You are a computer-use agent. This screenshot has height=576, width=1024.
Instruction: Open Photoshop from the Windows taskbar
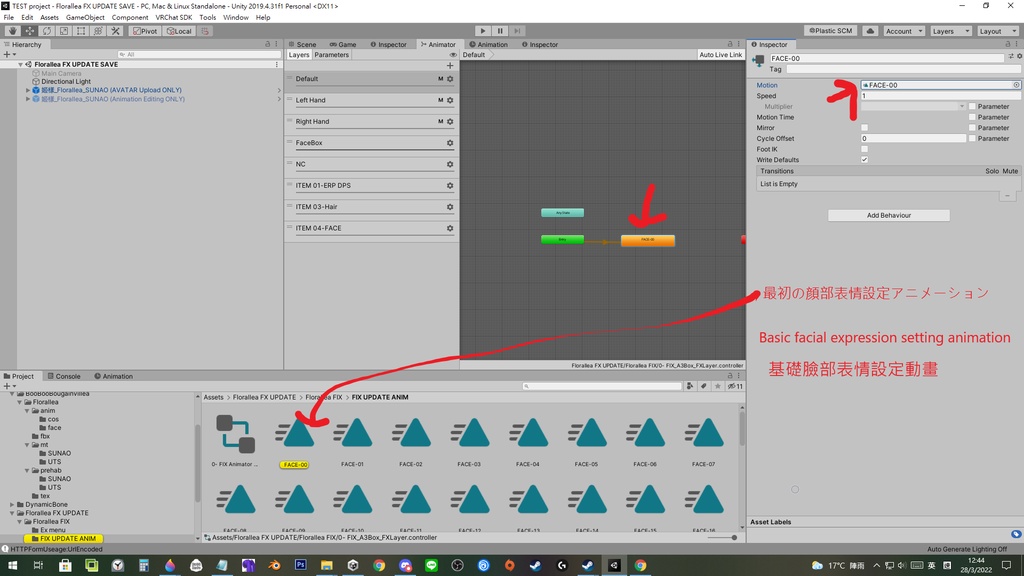300,566
